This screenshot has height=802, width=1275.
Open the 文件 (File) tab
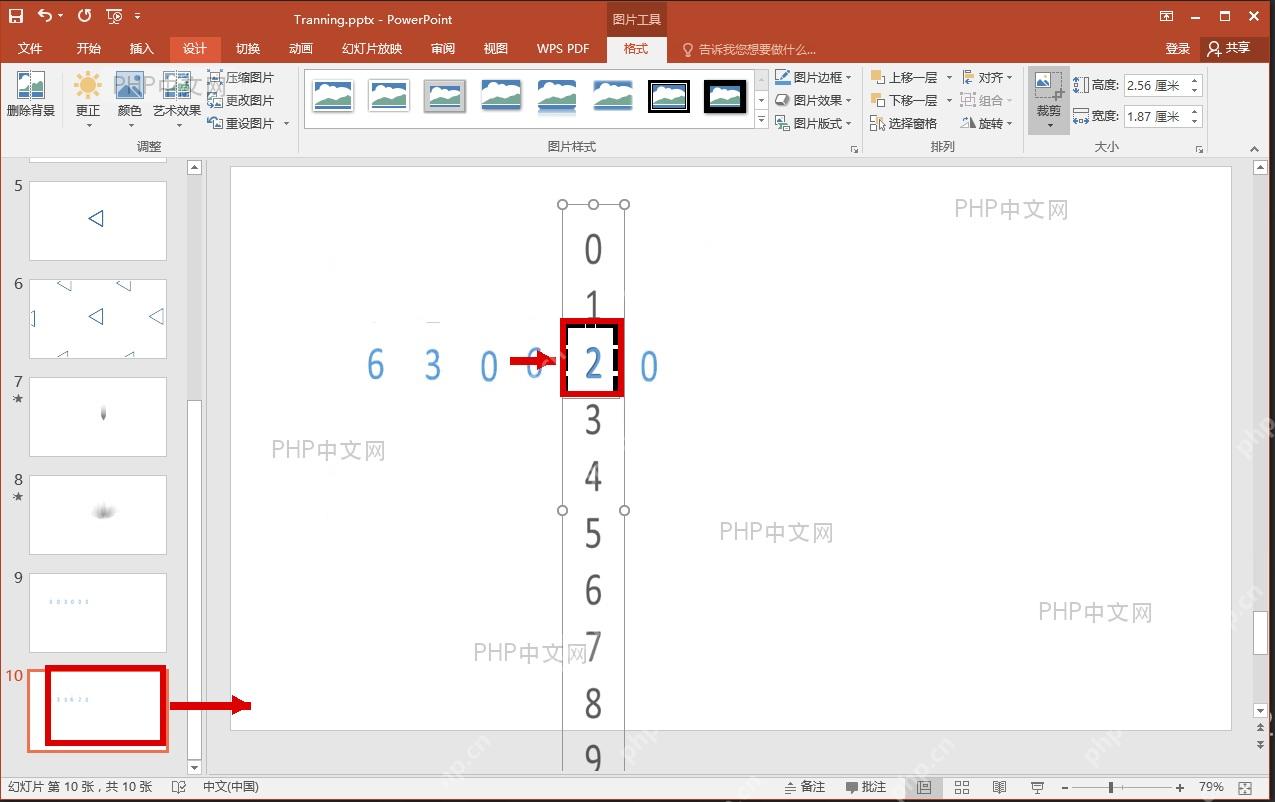(x=31, y=49)
